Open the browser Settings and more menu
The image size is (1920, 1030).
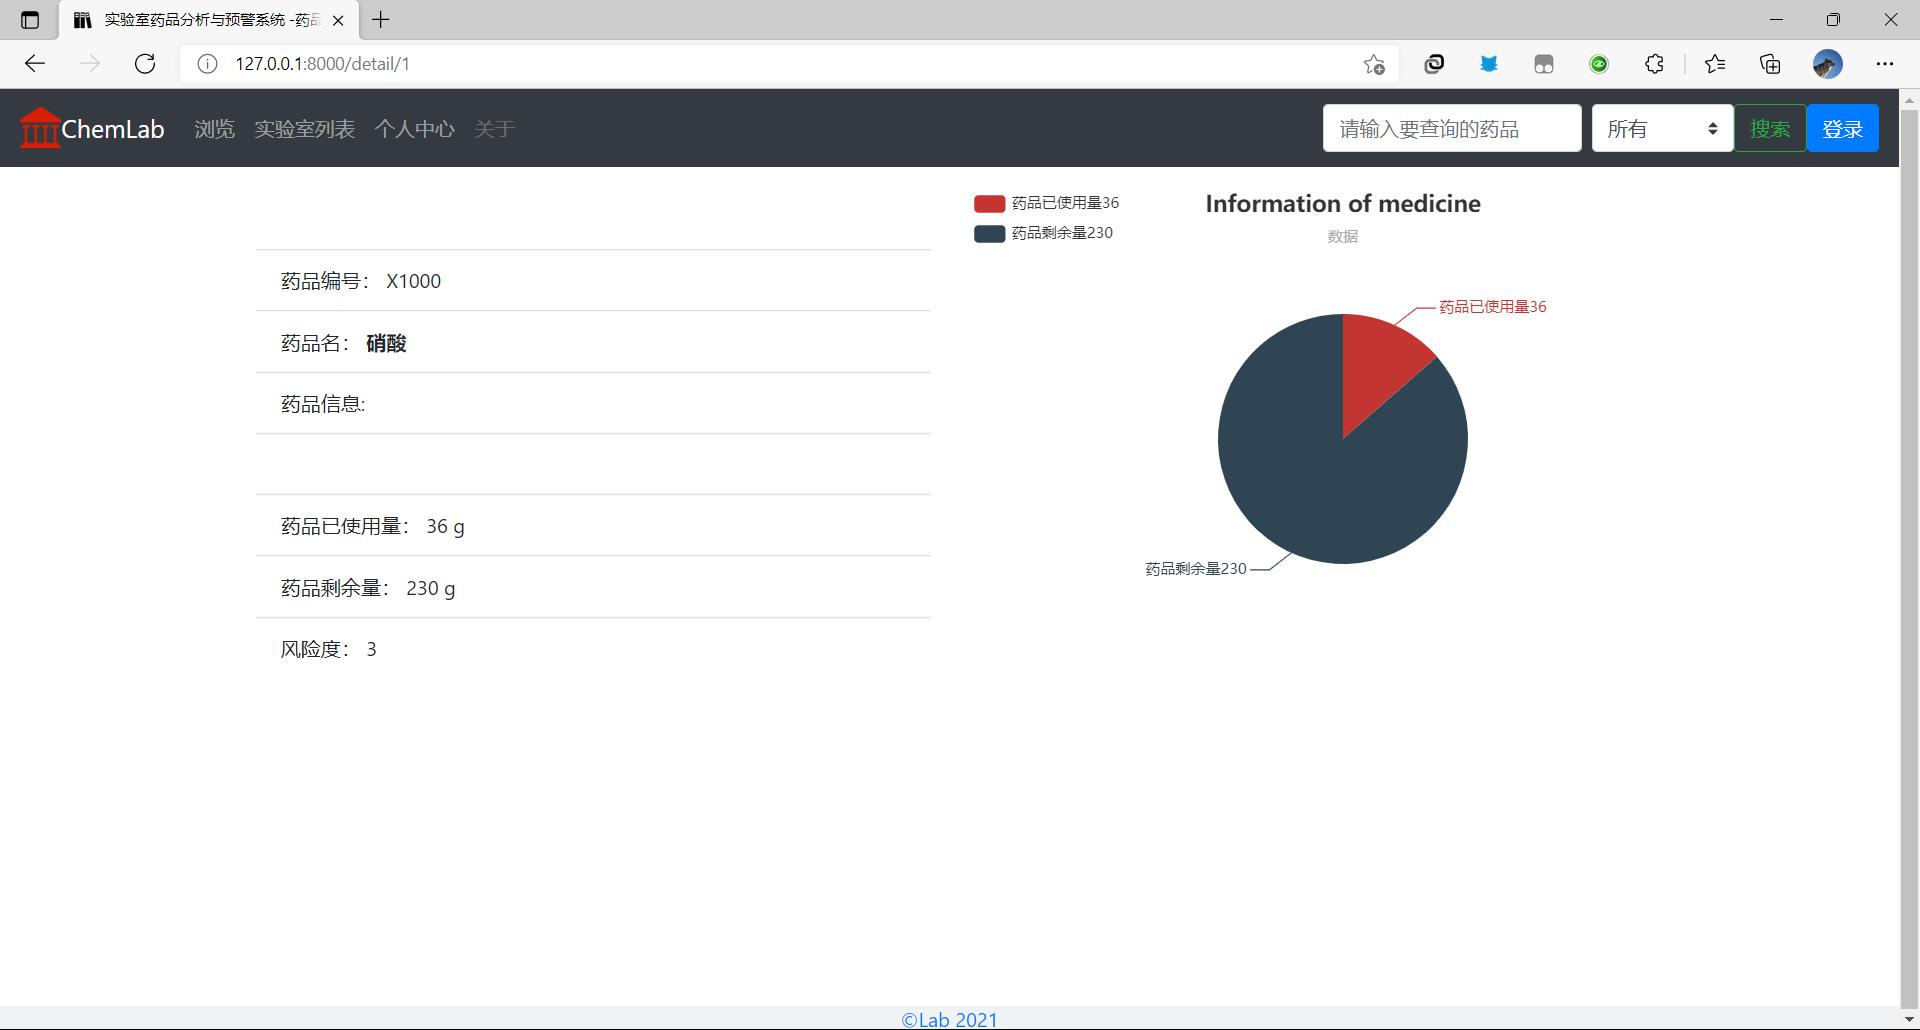pyautogui.click(x=1885, y=64)
